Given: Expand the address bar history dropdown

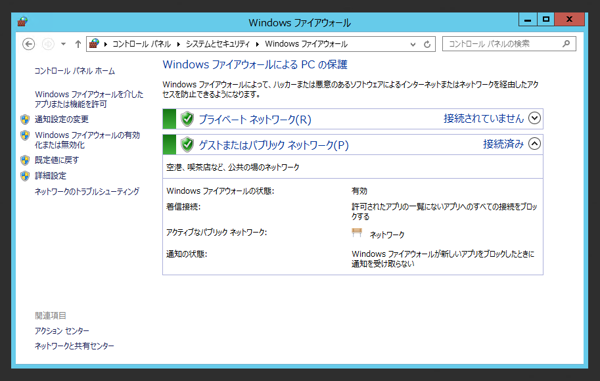Looking at the screenshot, I should (413, 44).
